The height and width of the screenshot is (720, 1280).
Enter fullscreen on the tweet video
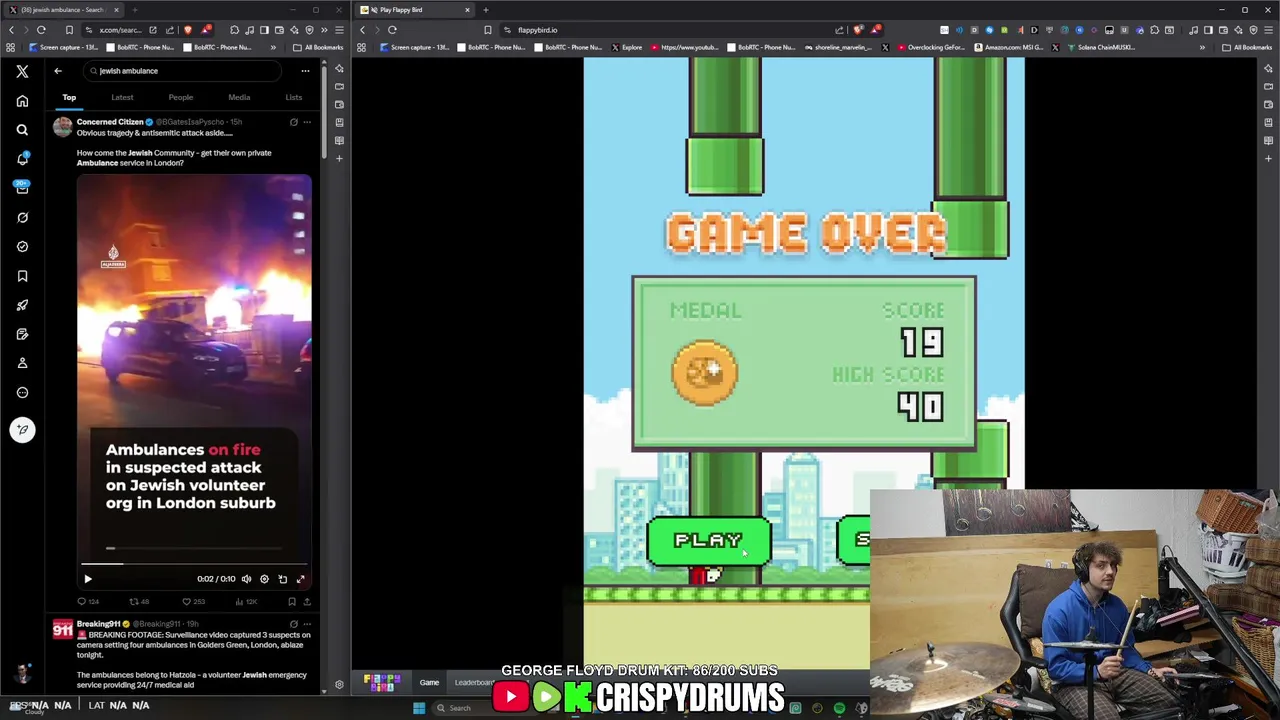click(300, 579)
